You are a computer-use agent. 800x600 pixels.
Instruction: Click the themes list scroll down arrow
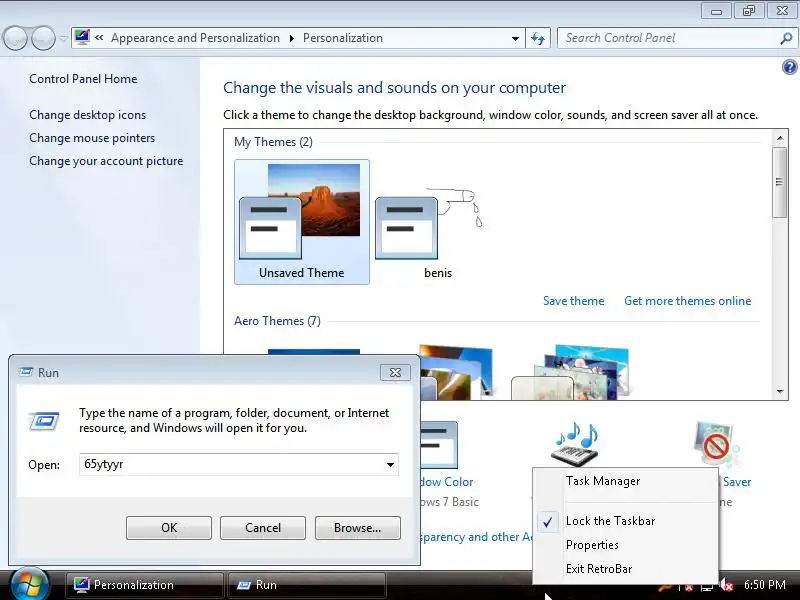pyautogui.click(x=780, y=391)
